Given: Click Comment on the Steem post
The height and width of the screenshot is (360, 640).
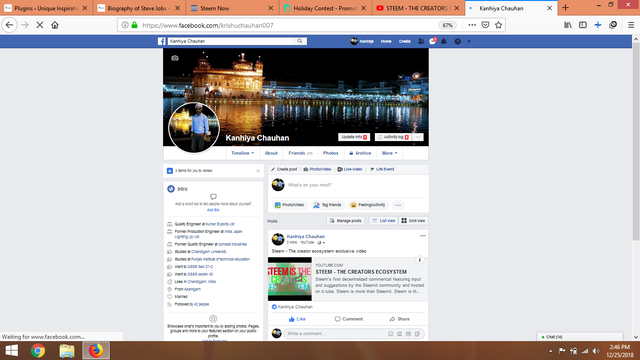Looking at the screenshot, I should pyautogui.click(x=349, y=319).
